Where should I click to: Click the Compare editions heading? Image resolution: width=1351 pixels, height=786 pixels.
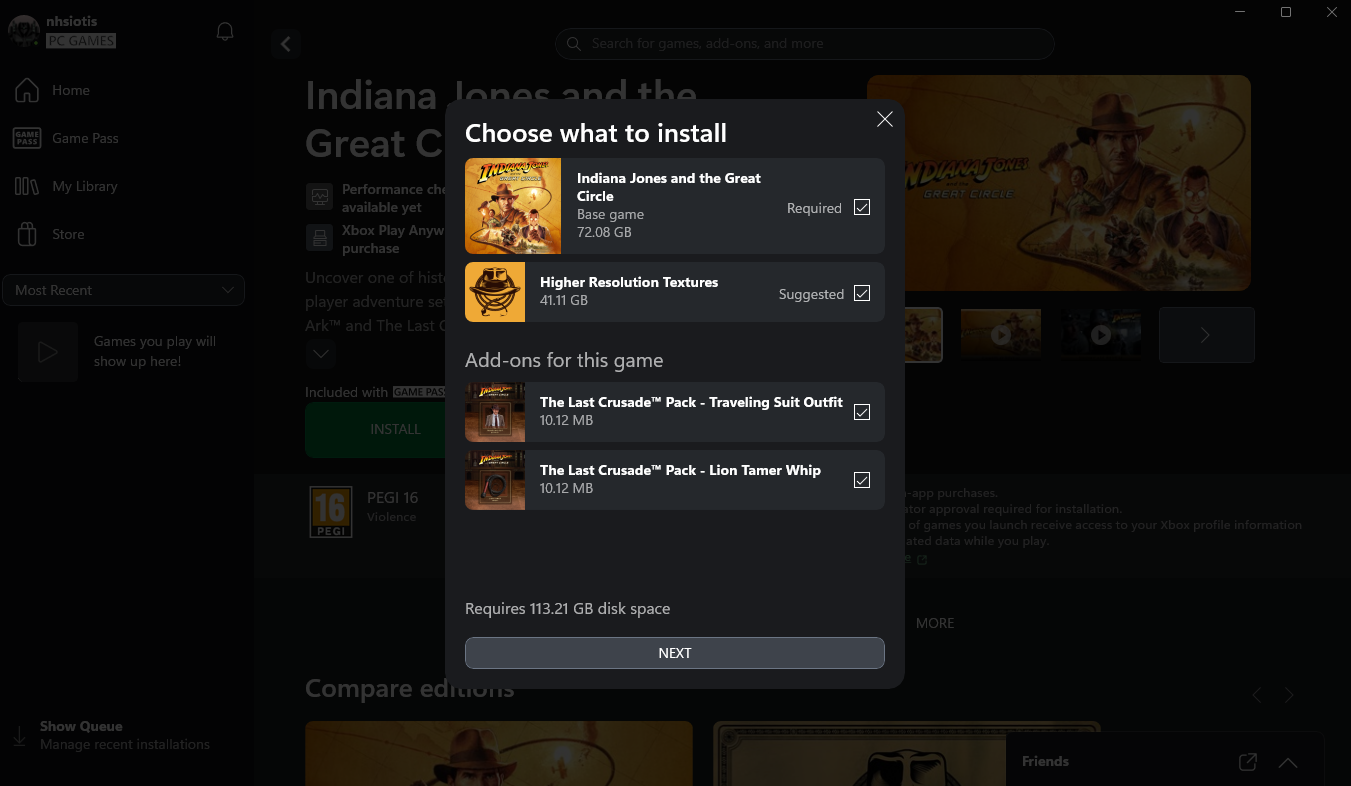[409, 689]
